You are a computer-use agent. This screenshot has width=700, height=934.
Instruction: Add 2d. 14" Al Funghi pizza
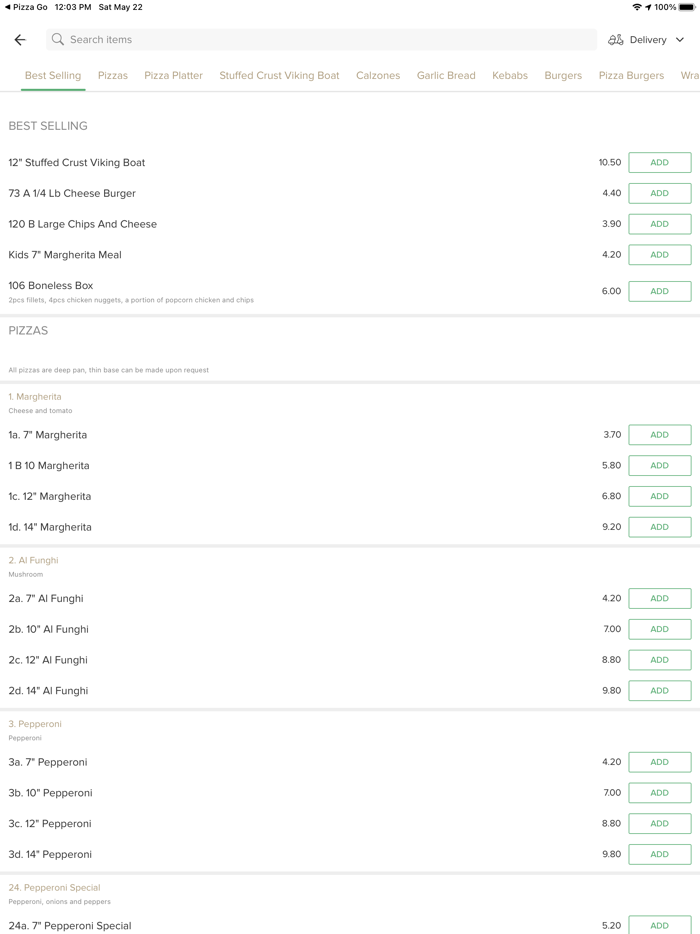(659, 691)
